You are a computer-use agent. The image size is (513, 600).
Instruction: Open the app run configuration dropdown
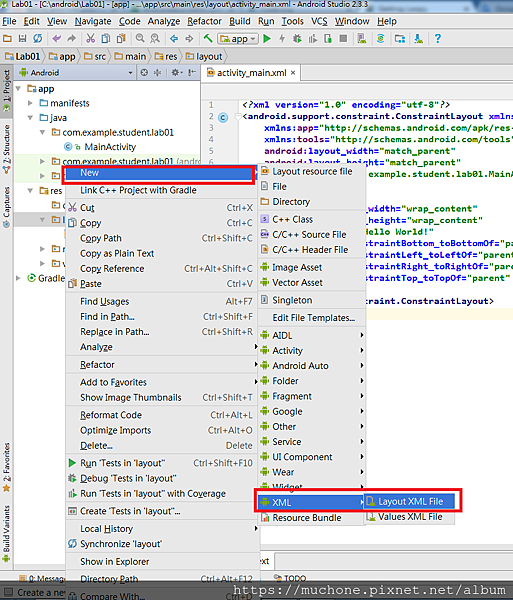238,39
